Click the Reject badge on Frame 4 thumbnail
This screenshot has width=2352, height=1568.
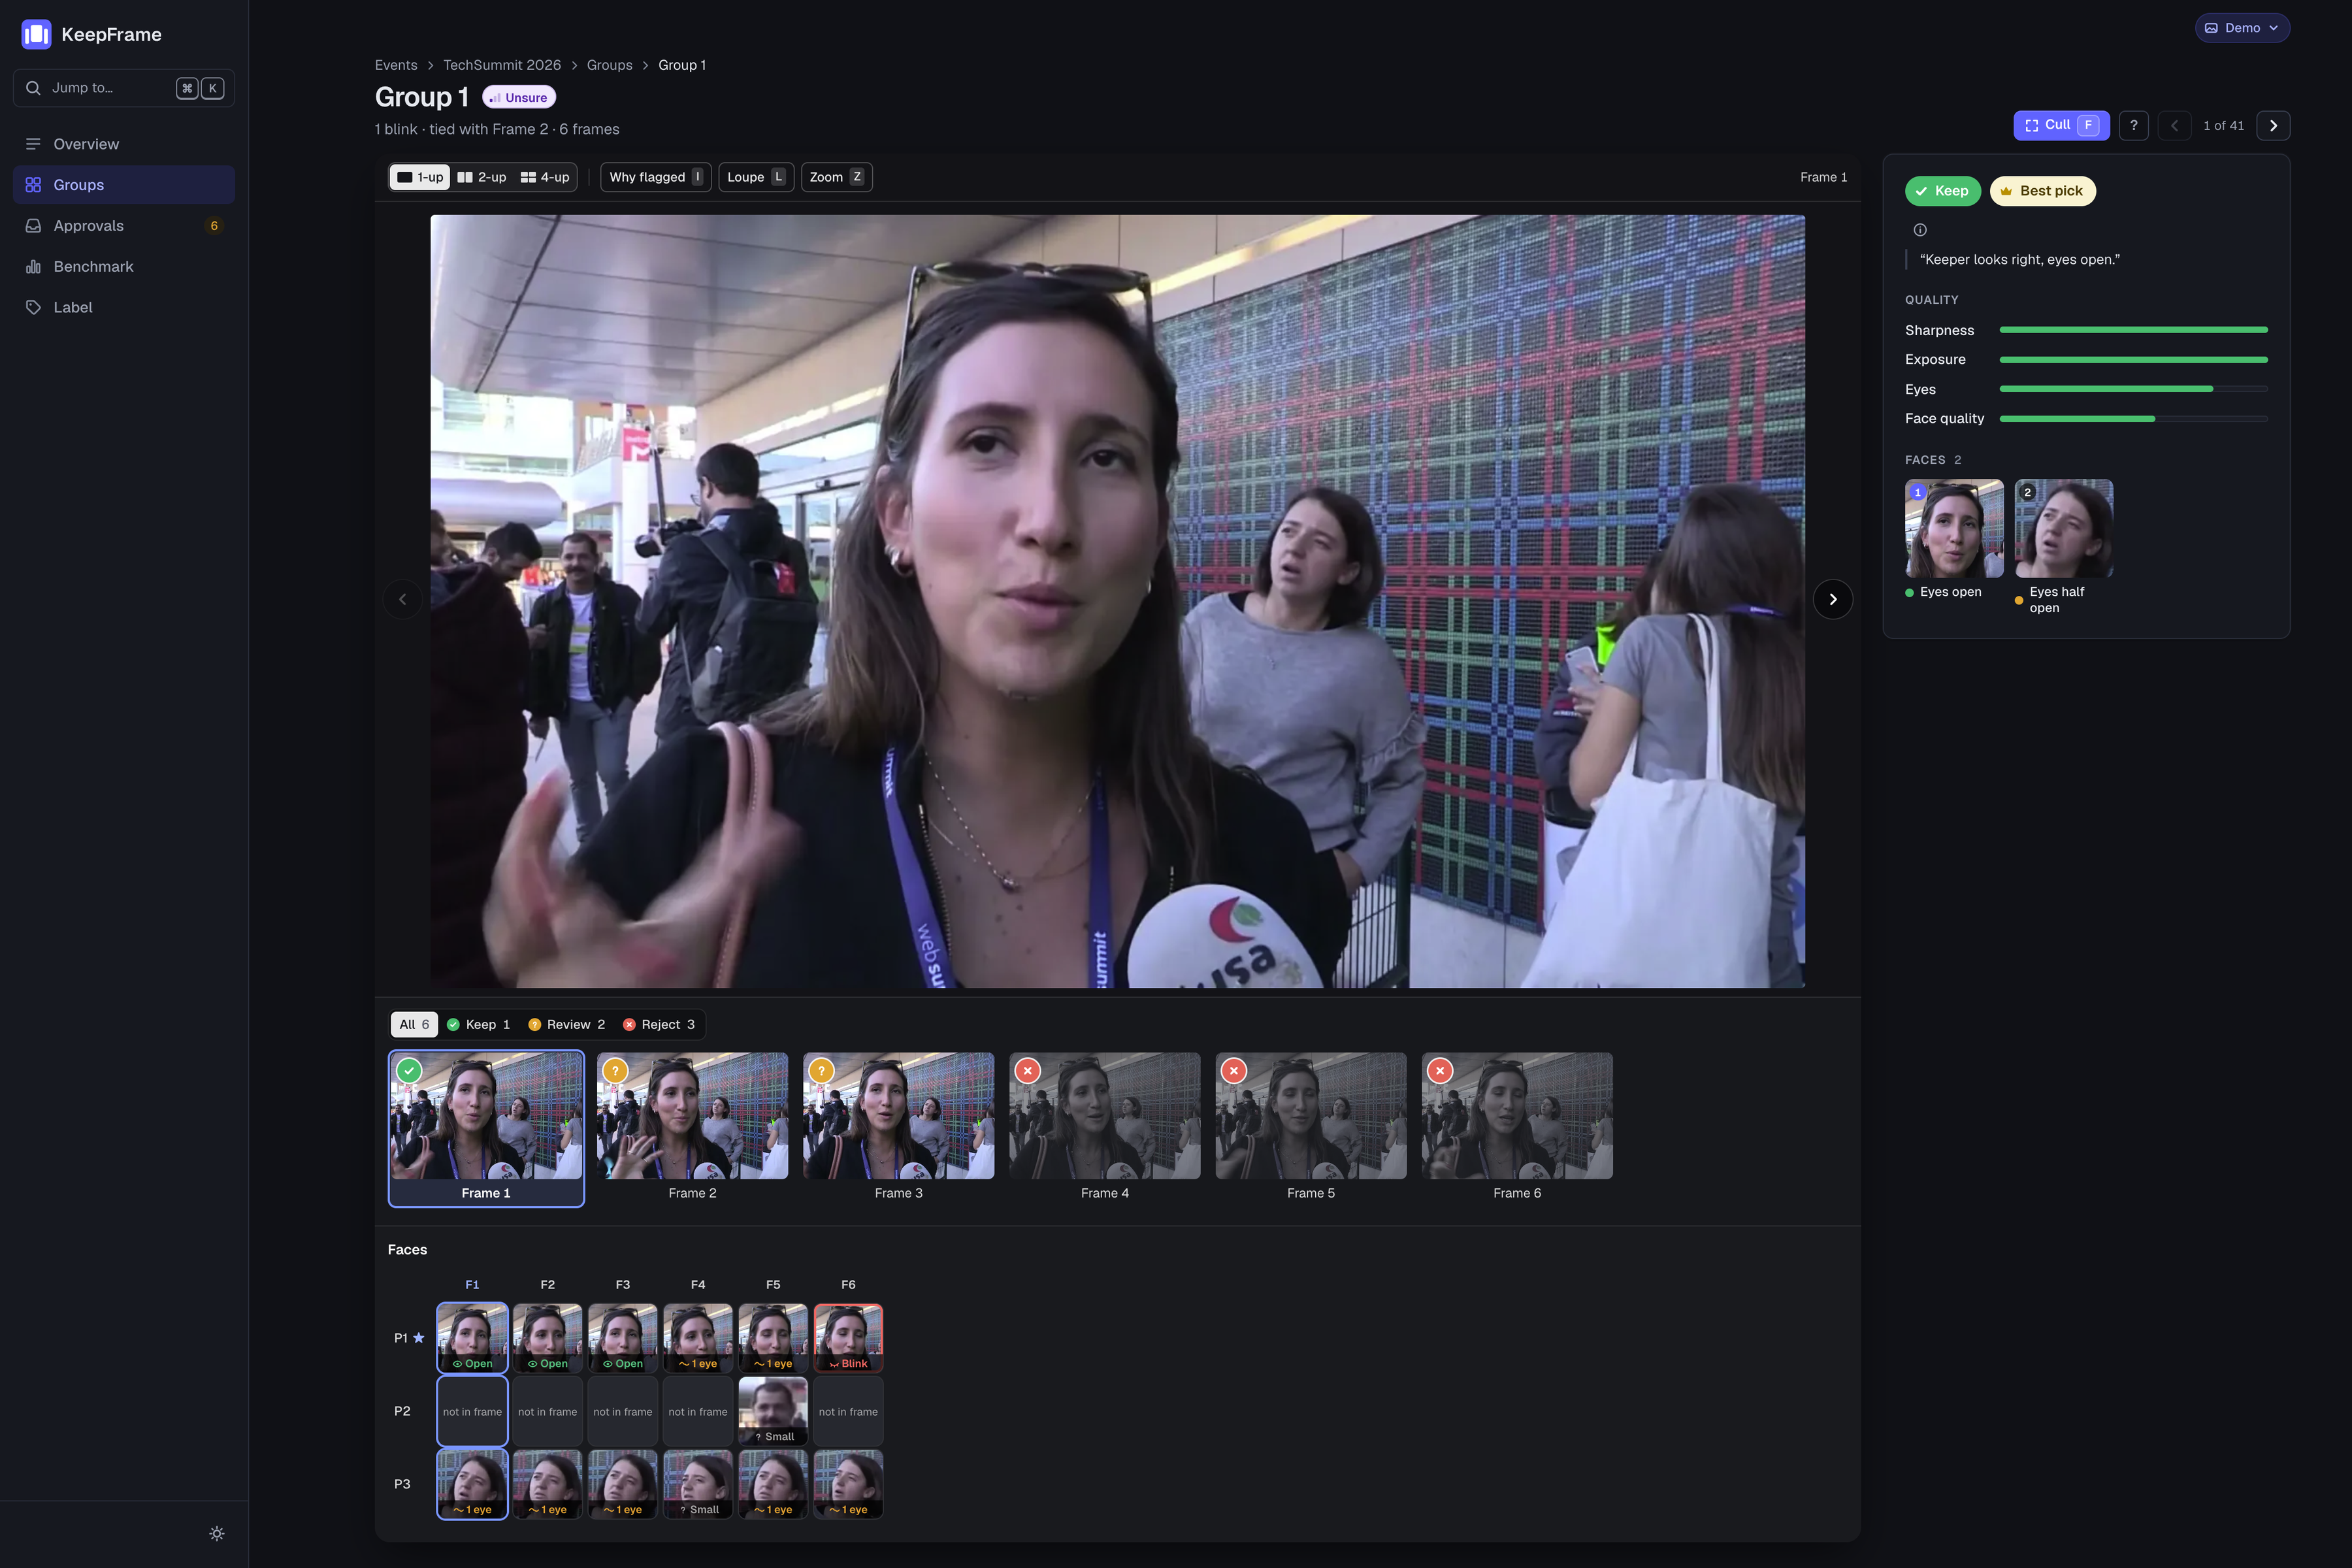[1028, 1071]
